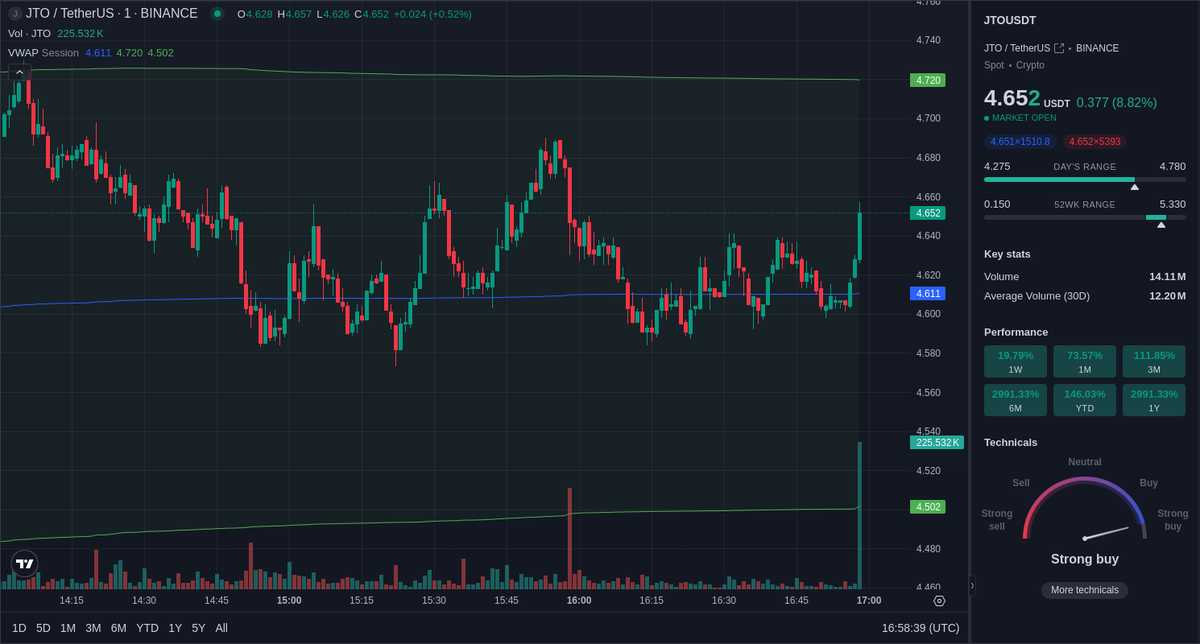
Task: Click the 6M performance tile 2991.33%
Action: (x=1015, y=400)
